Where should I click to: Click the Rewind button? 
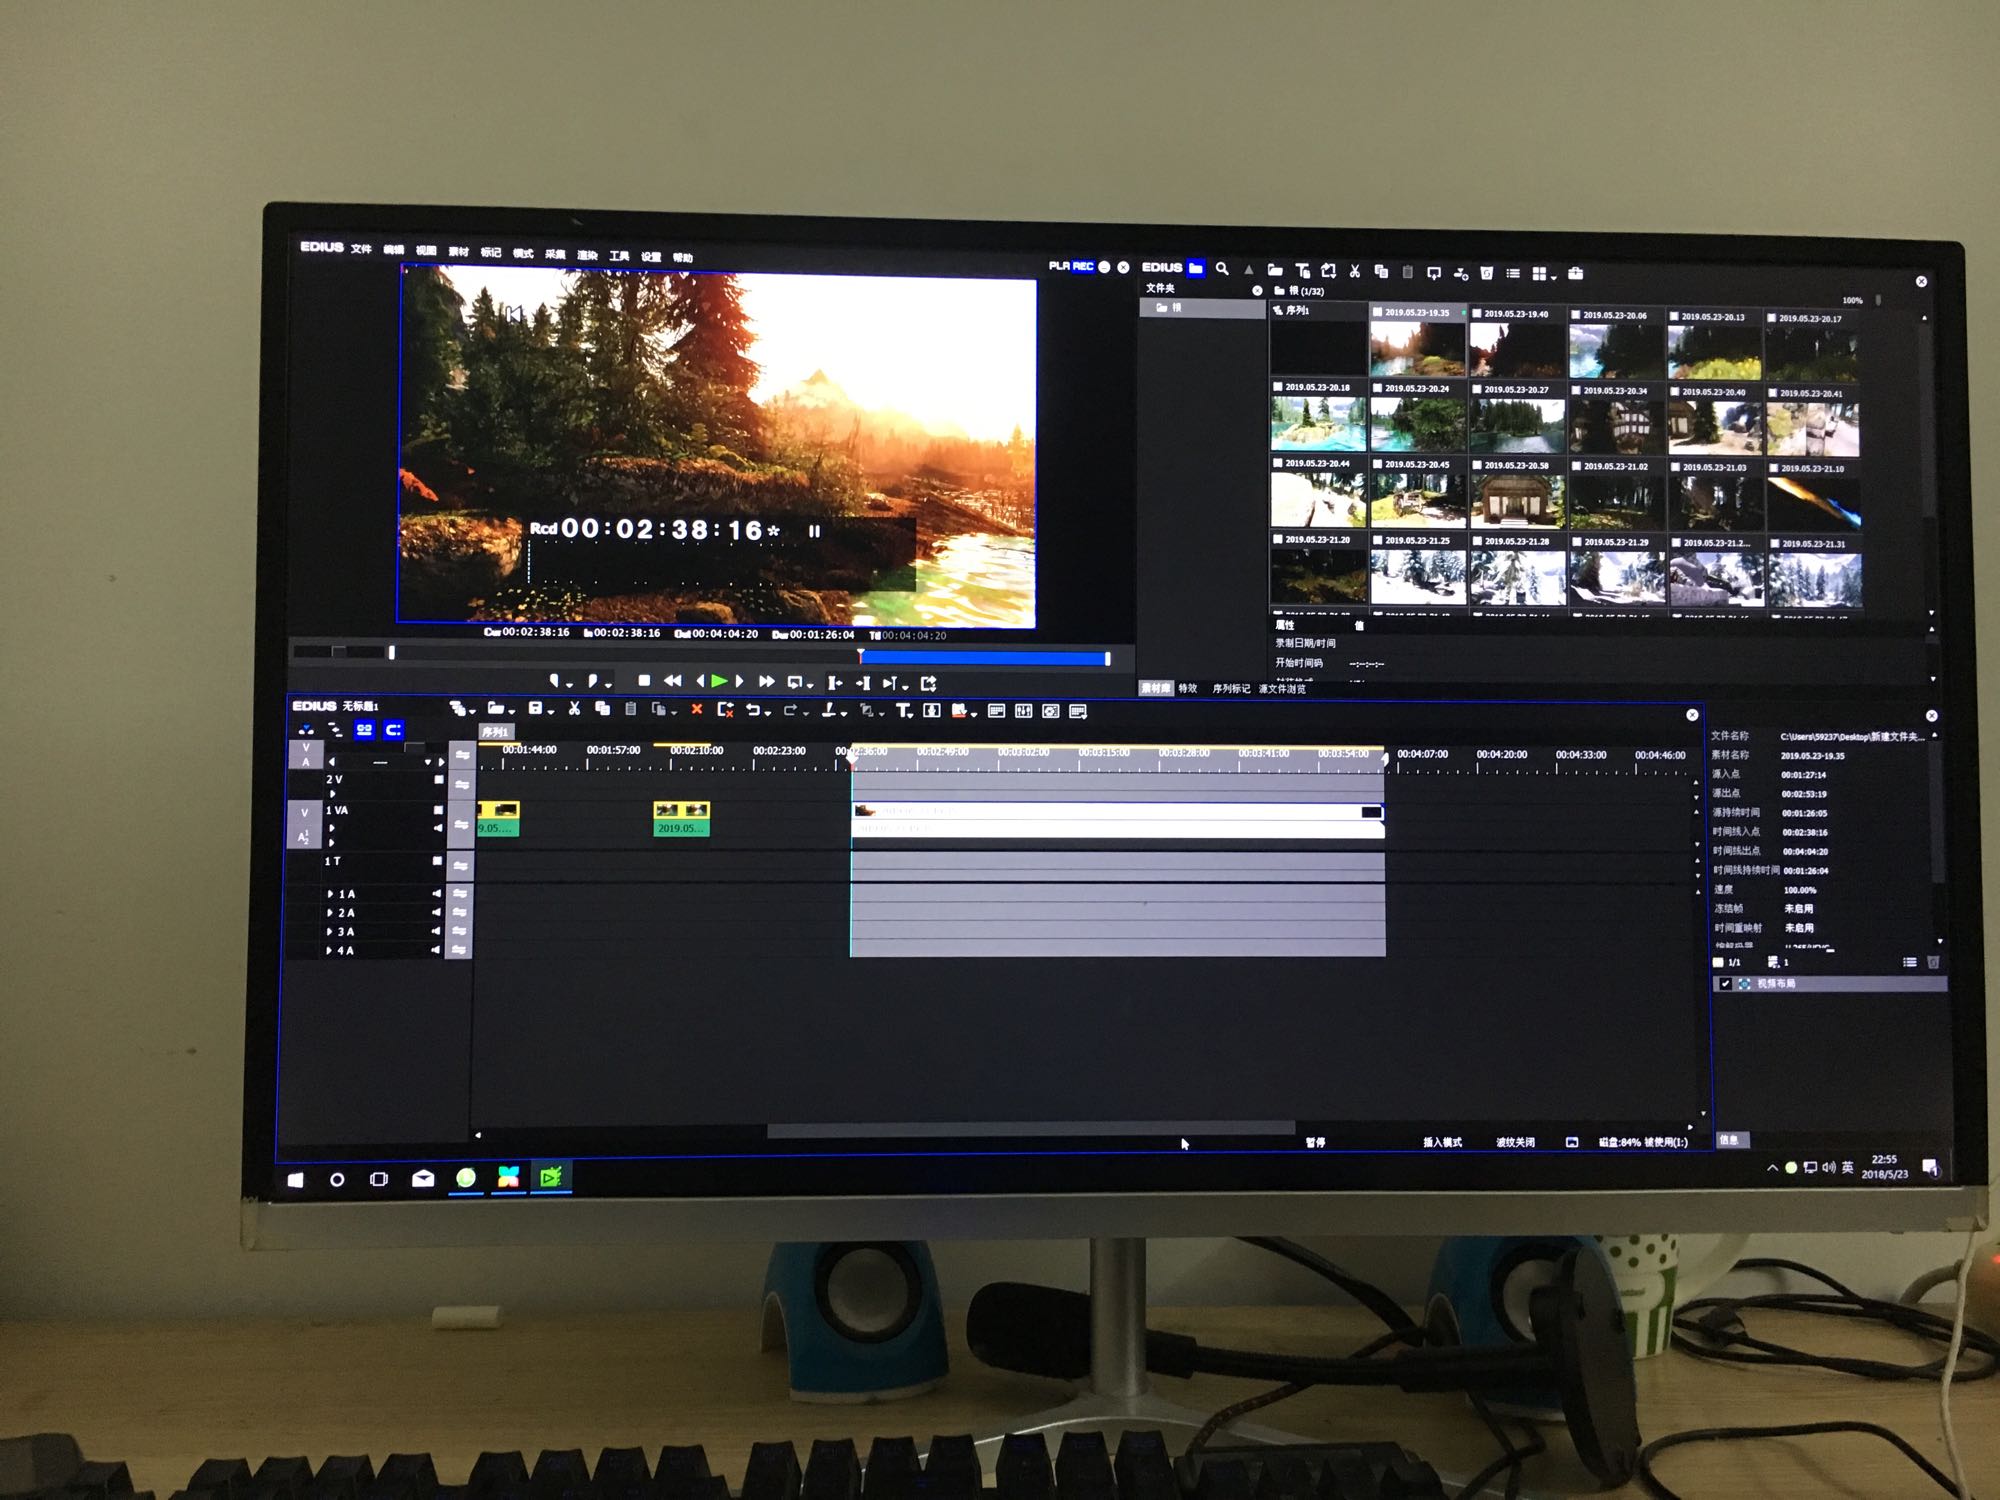[673, 680]
